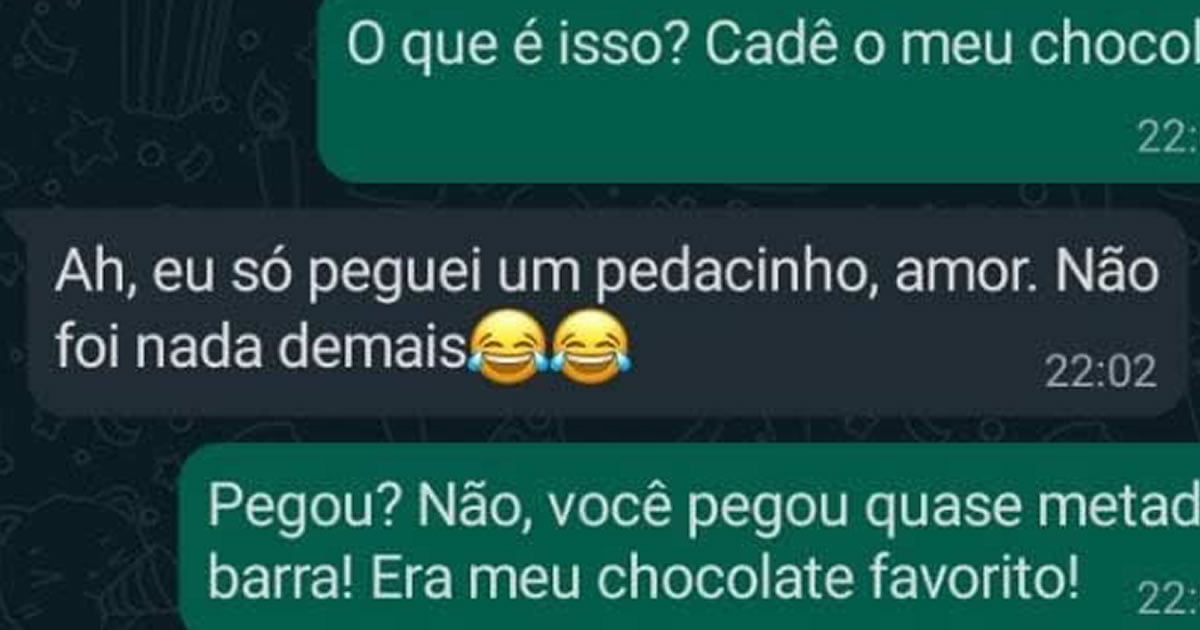Click the timestamp on the top sent message

(x=1168, y=143)
